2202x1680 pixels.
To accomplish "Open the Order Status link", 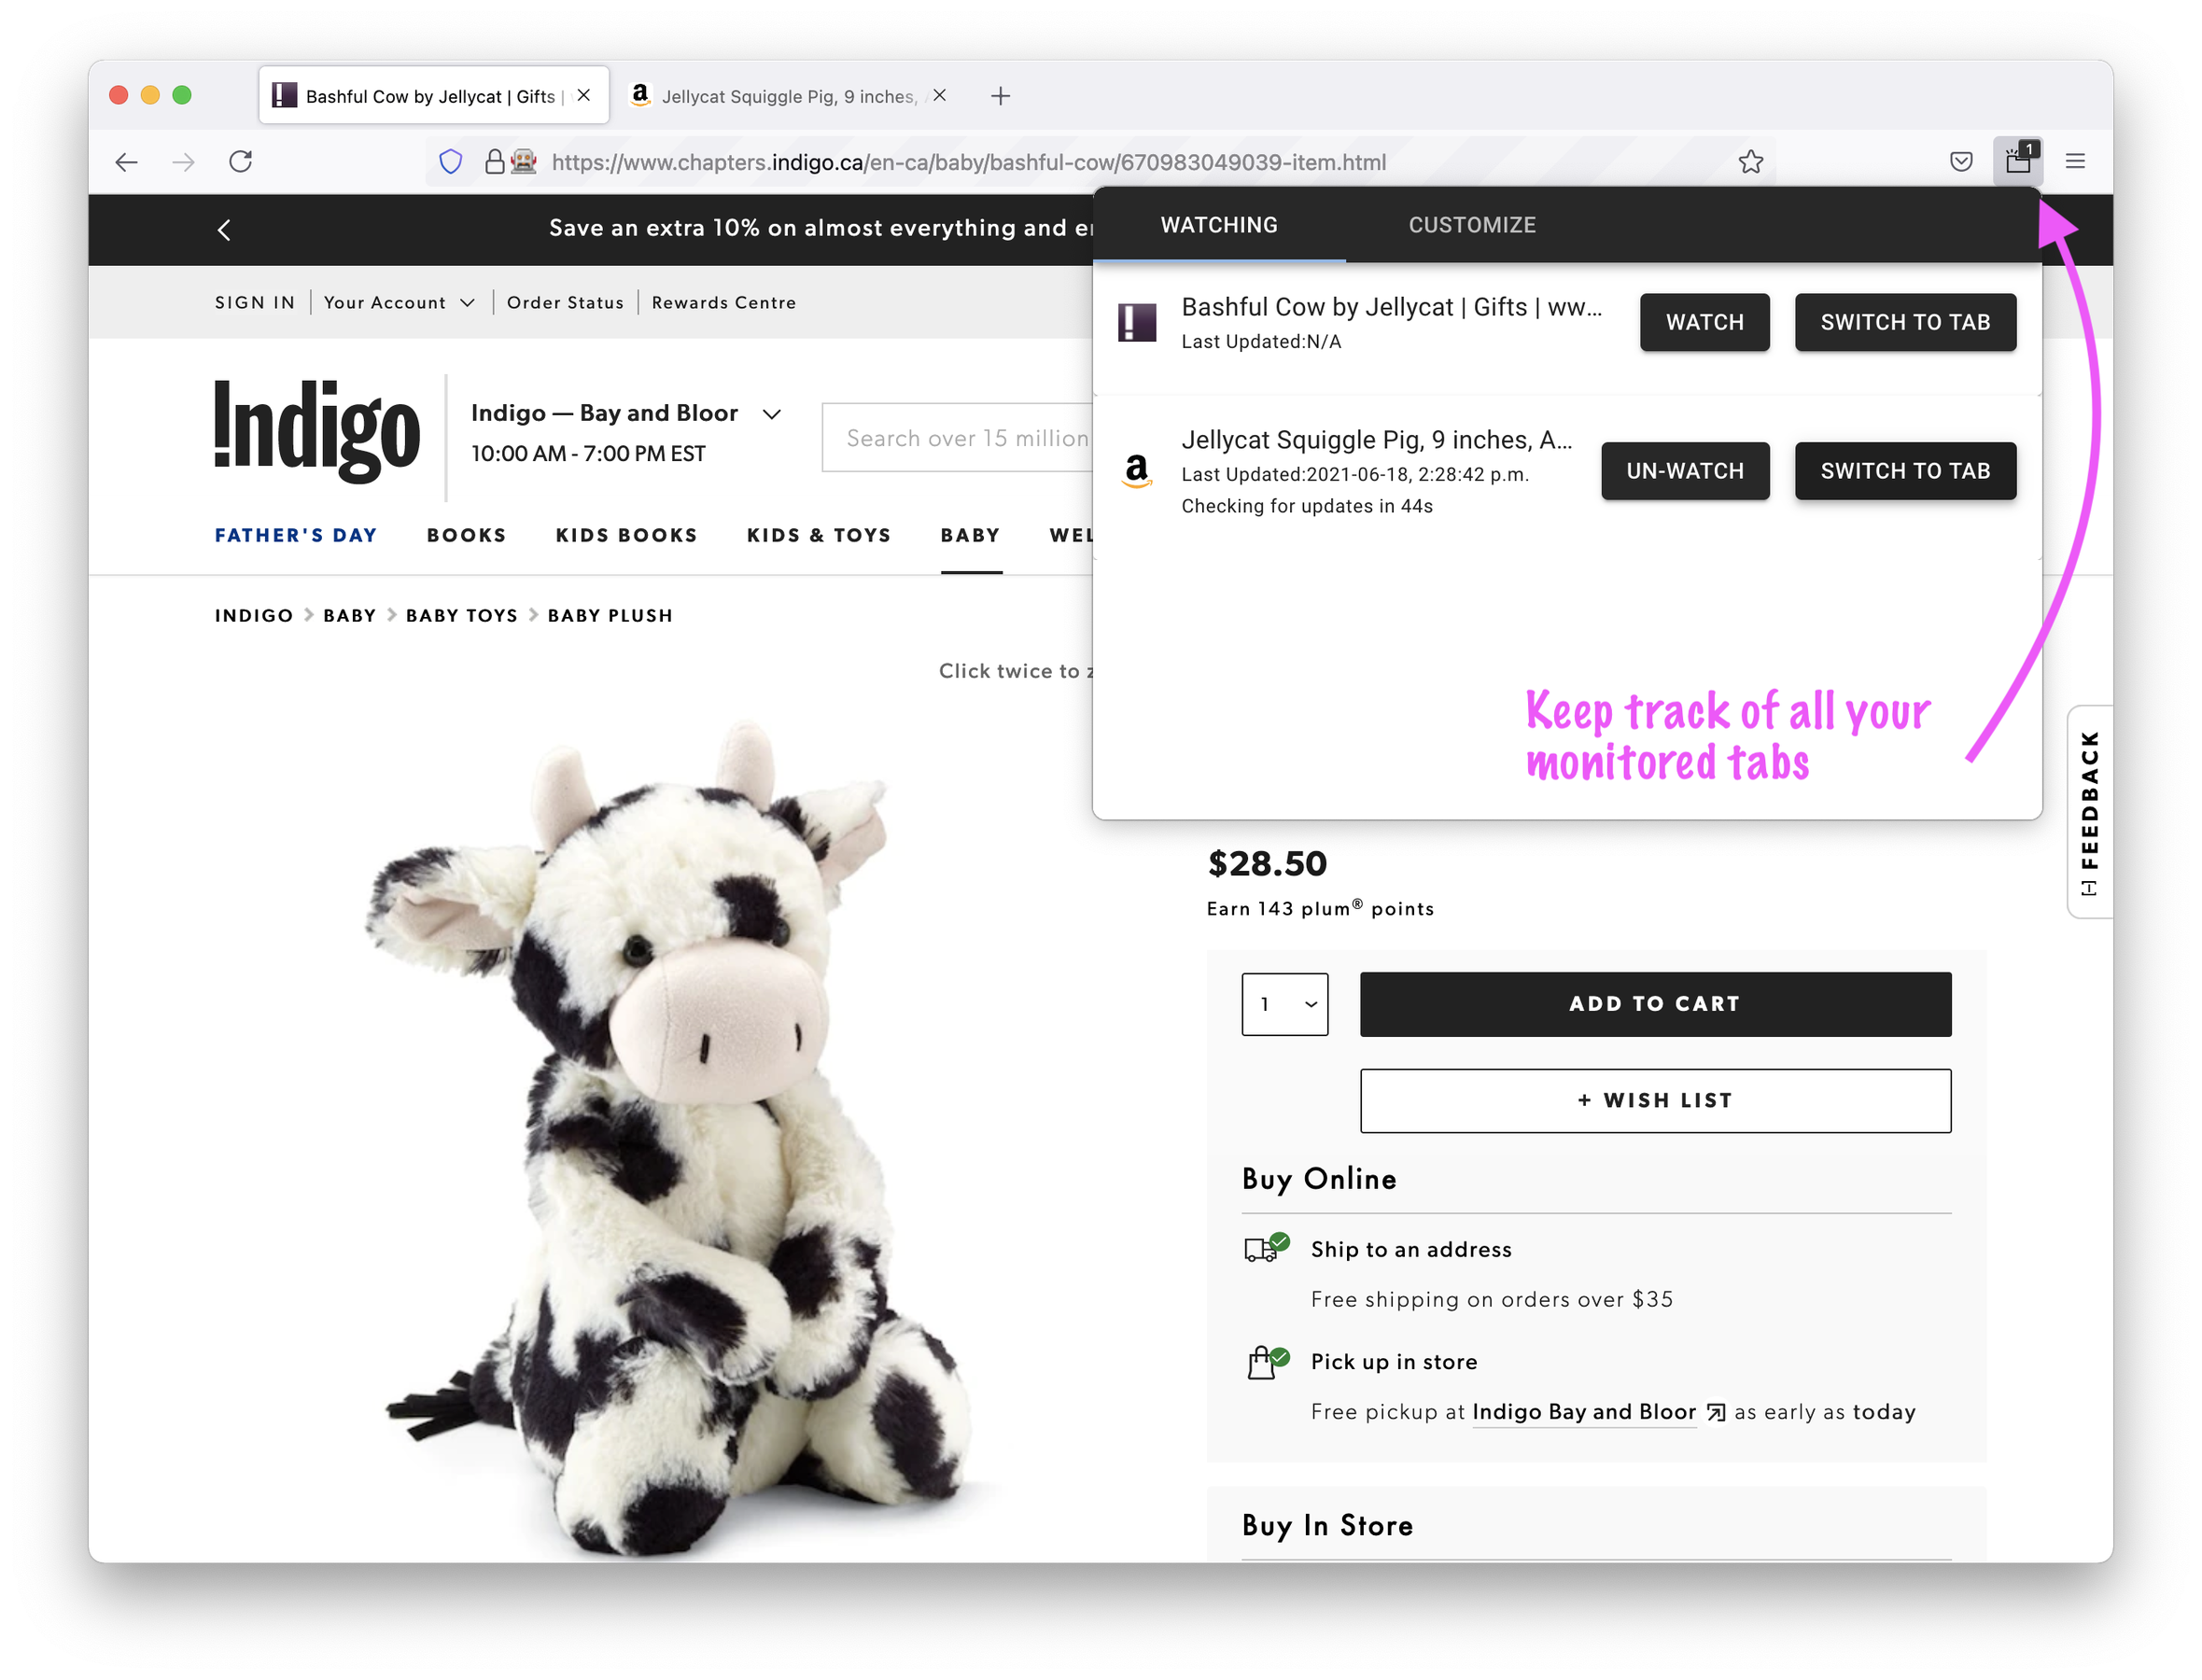I will [565, 303].
